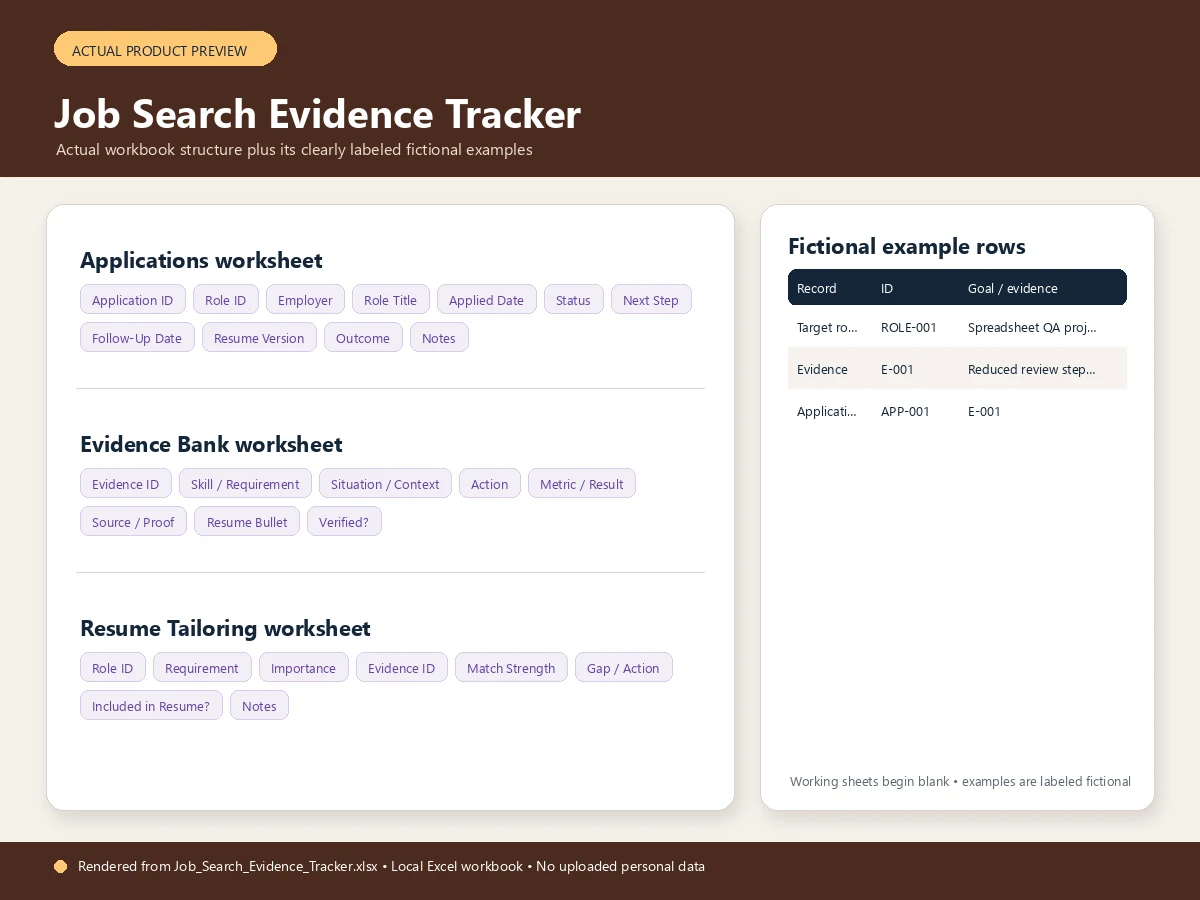Click the Situation / Context chip
The image size is (1200, 900).
(x=385, y=484)
